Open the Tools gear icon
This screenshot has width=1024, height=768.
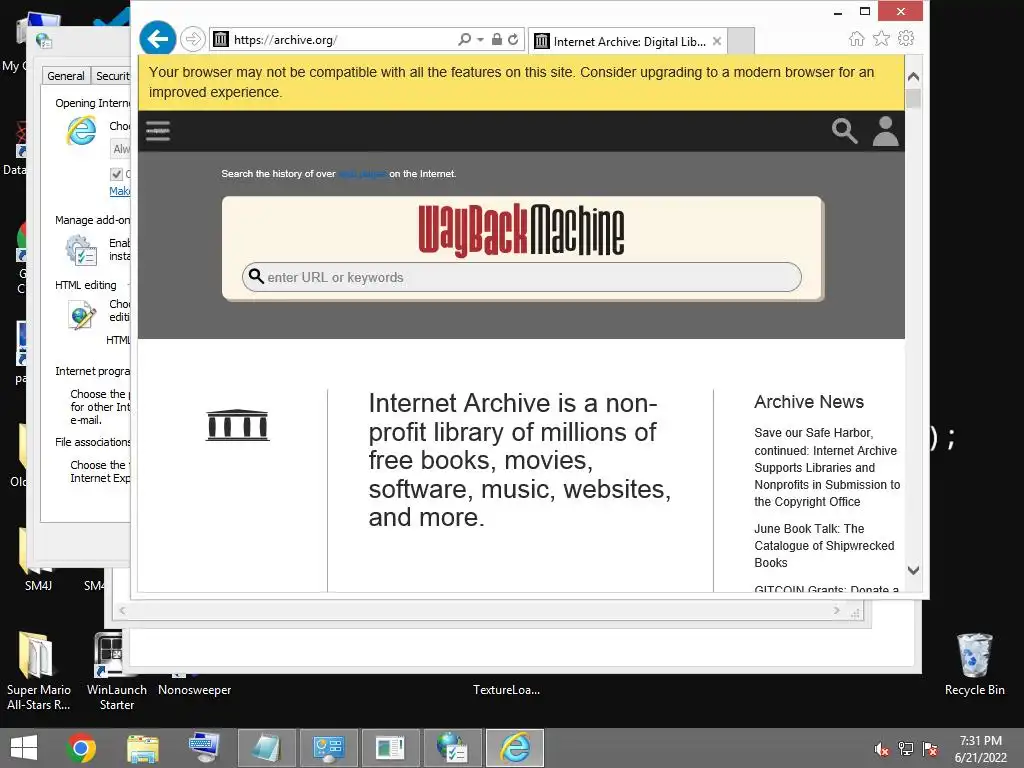tap(906, 39)
